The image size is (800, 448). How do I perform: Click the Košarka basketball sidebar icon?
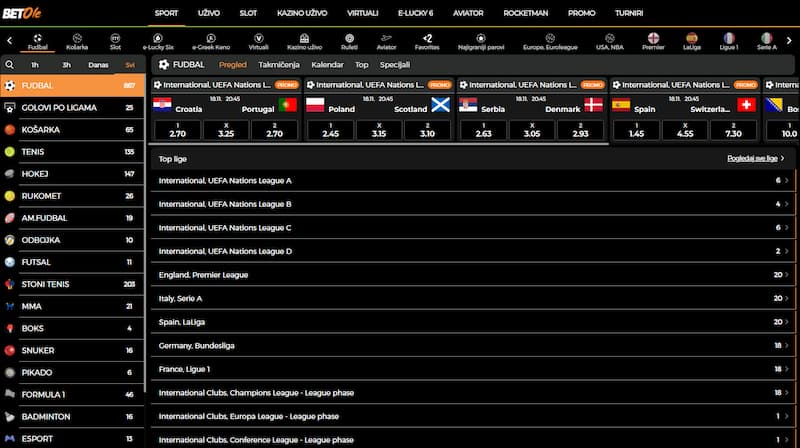tap(10, 130)
